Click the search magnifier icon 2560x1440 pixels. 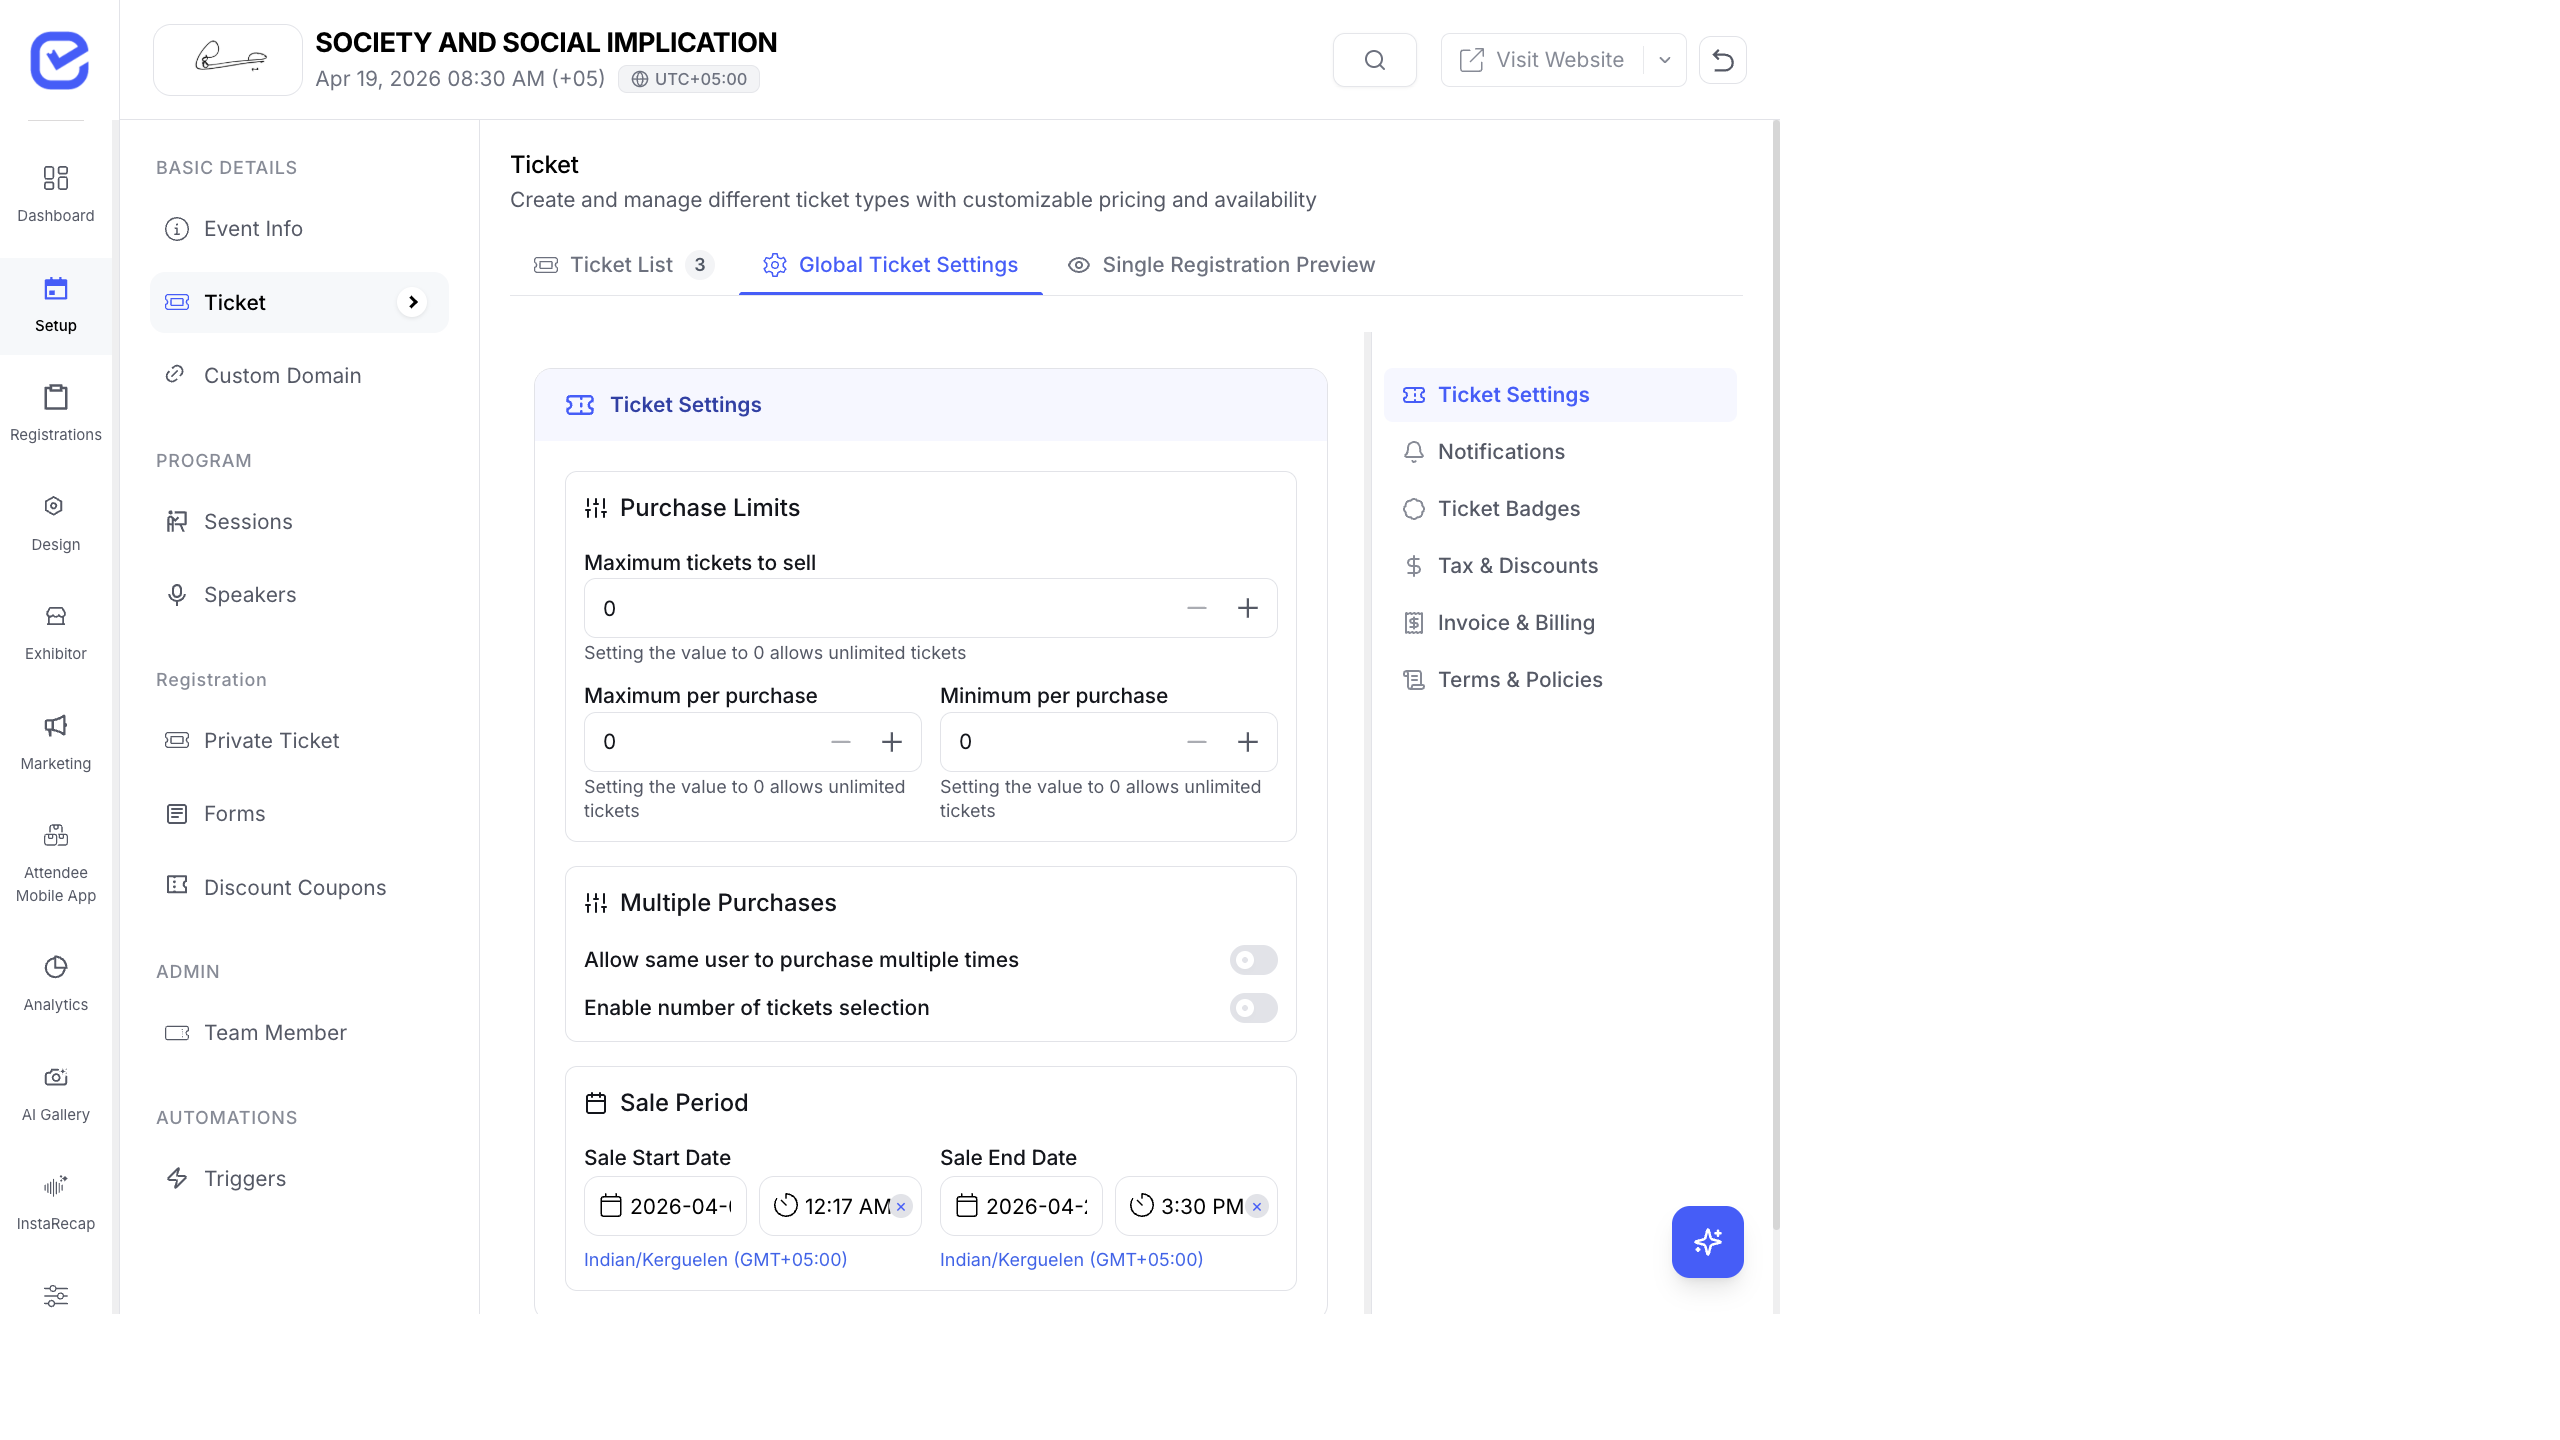(x=1374, y=60)
